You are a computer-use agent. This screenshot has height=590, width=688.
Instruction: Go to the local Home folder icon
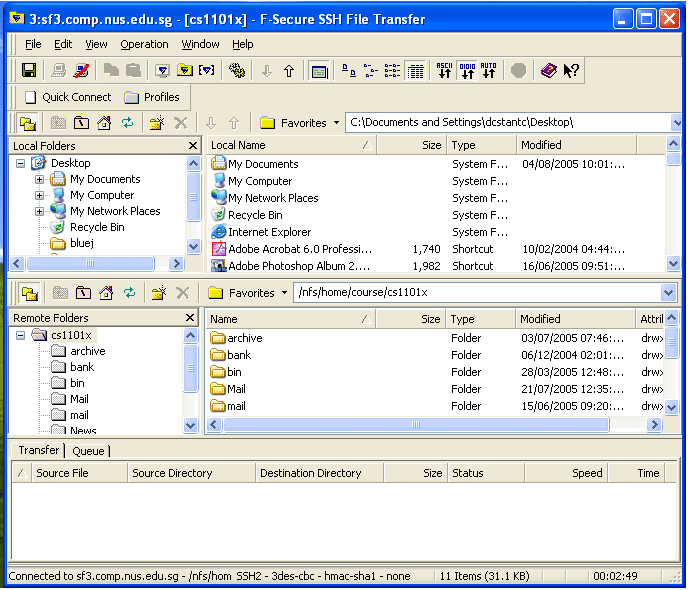(104, 123)
